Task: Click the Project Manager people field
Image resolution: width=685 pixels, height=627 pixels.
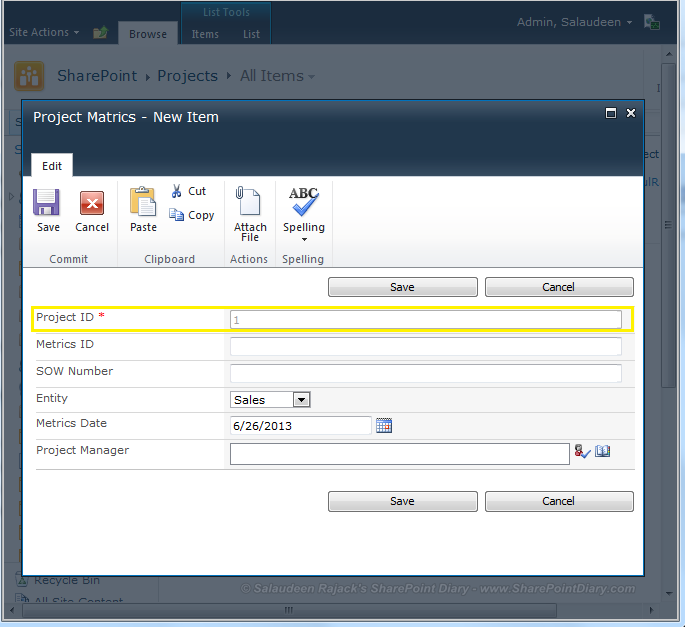Action: click(x=400, y=454)
